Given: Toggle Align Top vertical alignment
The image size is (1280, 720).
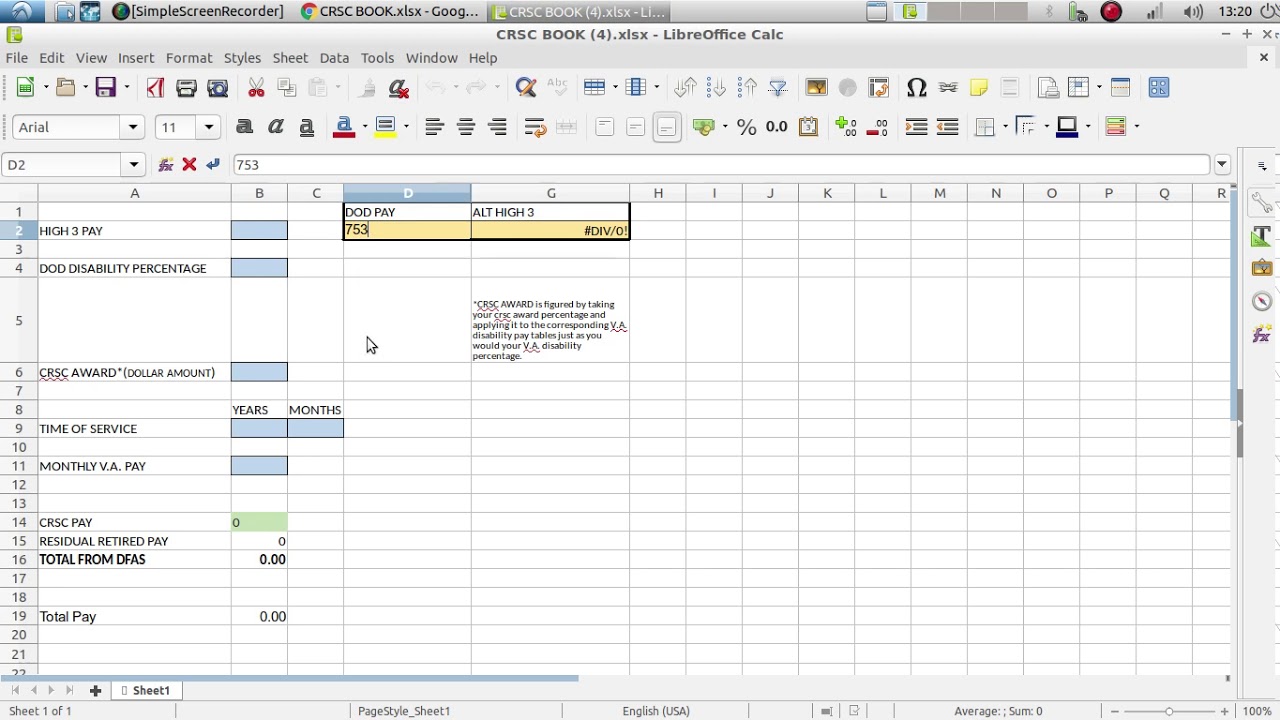Looking at the screenshot, I should tap(604, 127).
